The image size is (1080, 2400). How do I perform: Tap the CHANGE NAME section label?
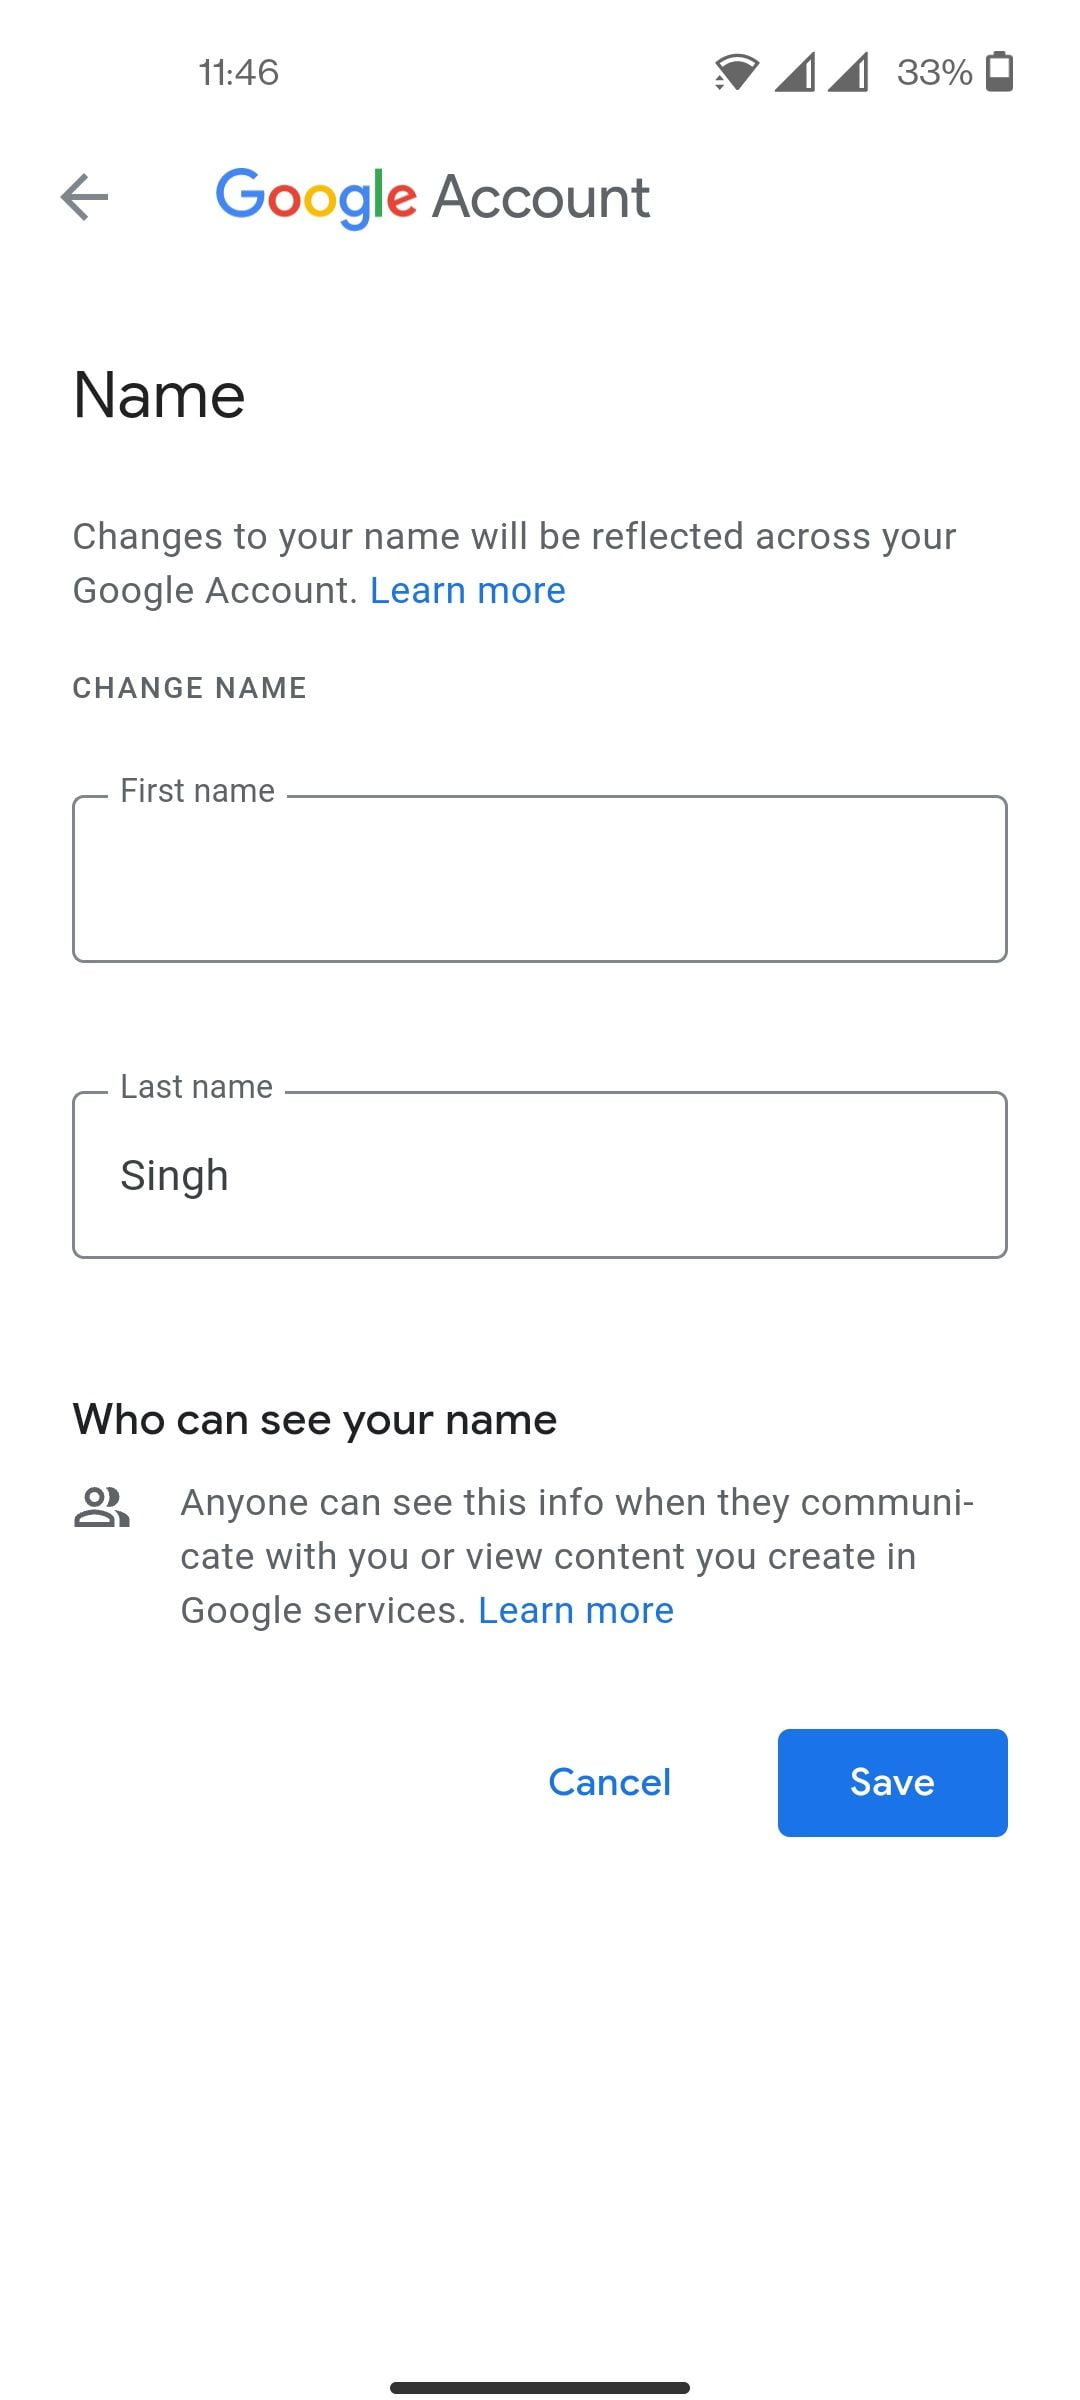pyautogui.click(x=190, y=688)
